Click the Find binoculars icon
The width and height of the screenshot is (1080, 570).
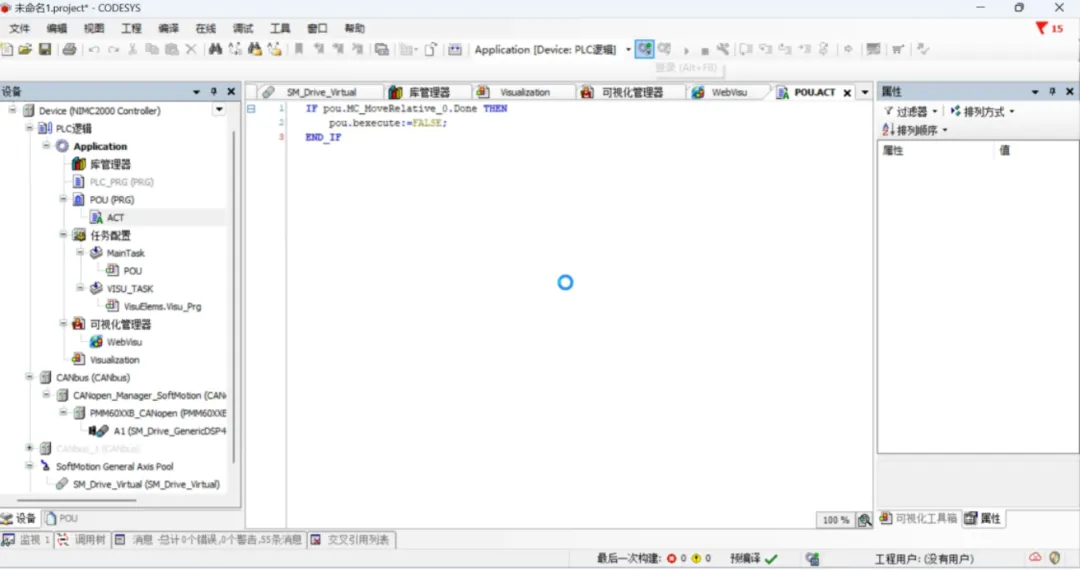216,49
